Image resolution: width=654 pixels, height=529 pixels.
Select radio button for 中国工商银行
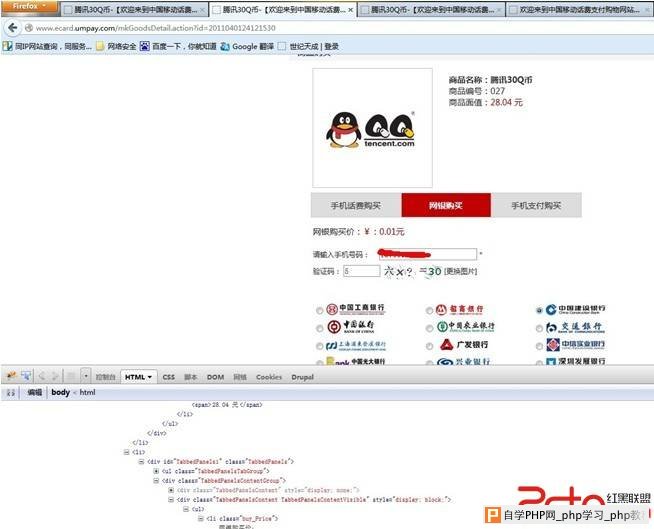(x=319, y=310)
